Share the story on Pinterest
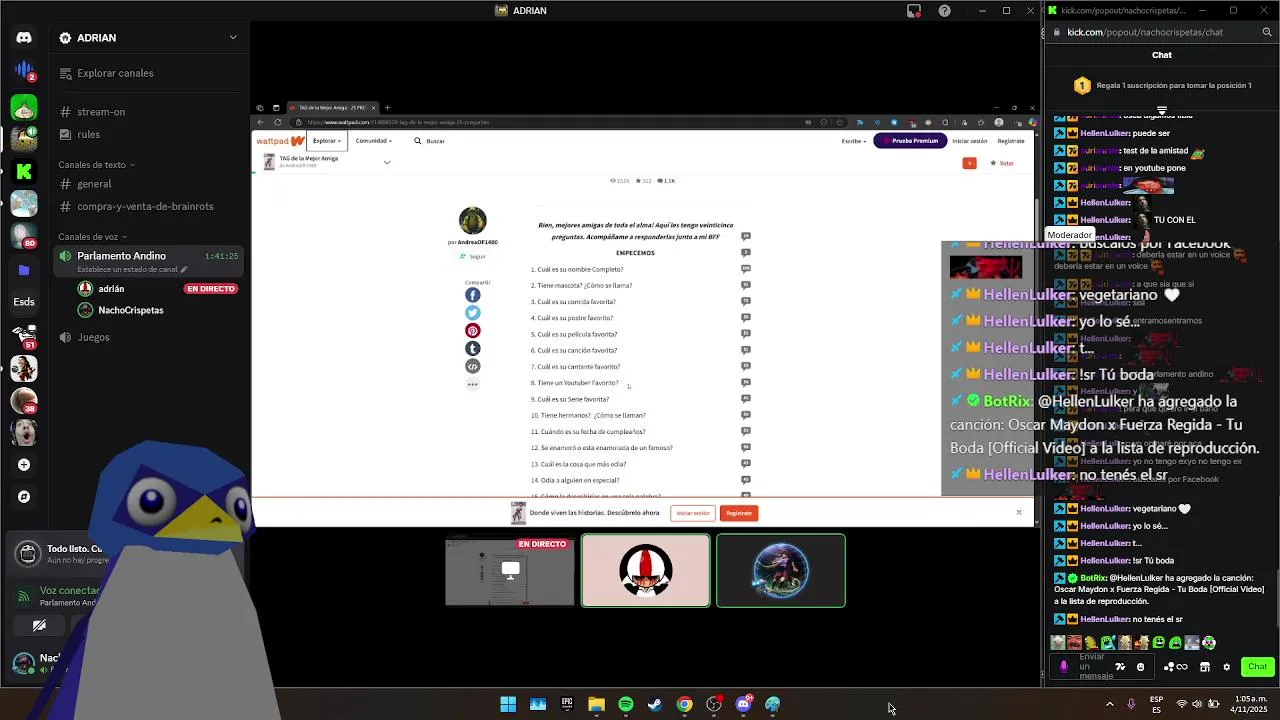Viewport: 1280px width, 720px height. [473, 331]
